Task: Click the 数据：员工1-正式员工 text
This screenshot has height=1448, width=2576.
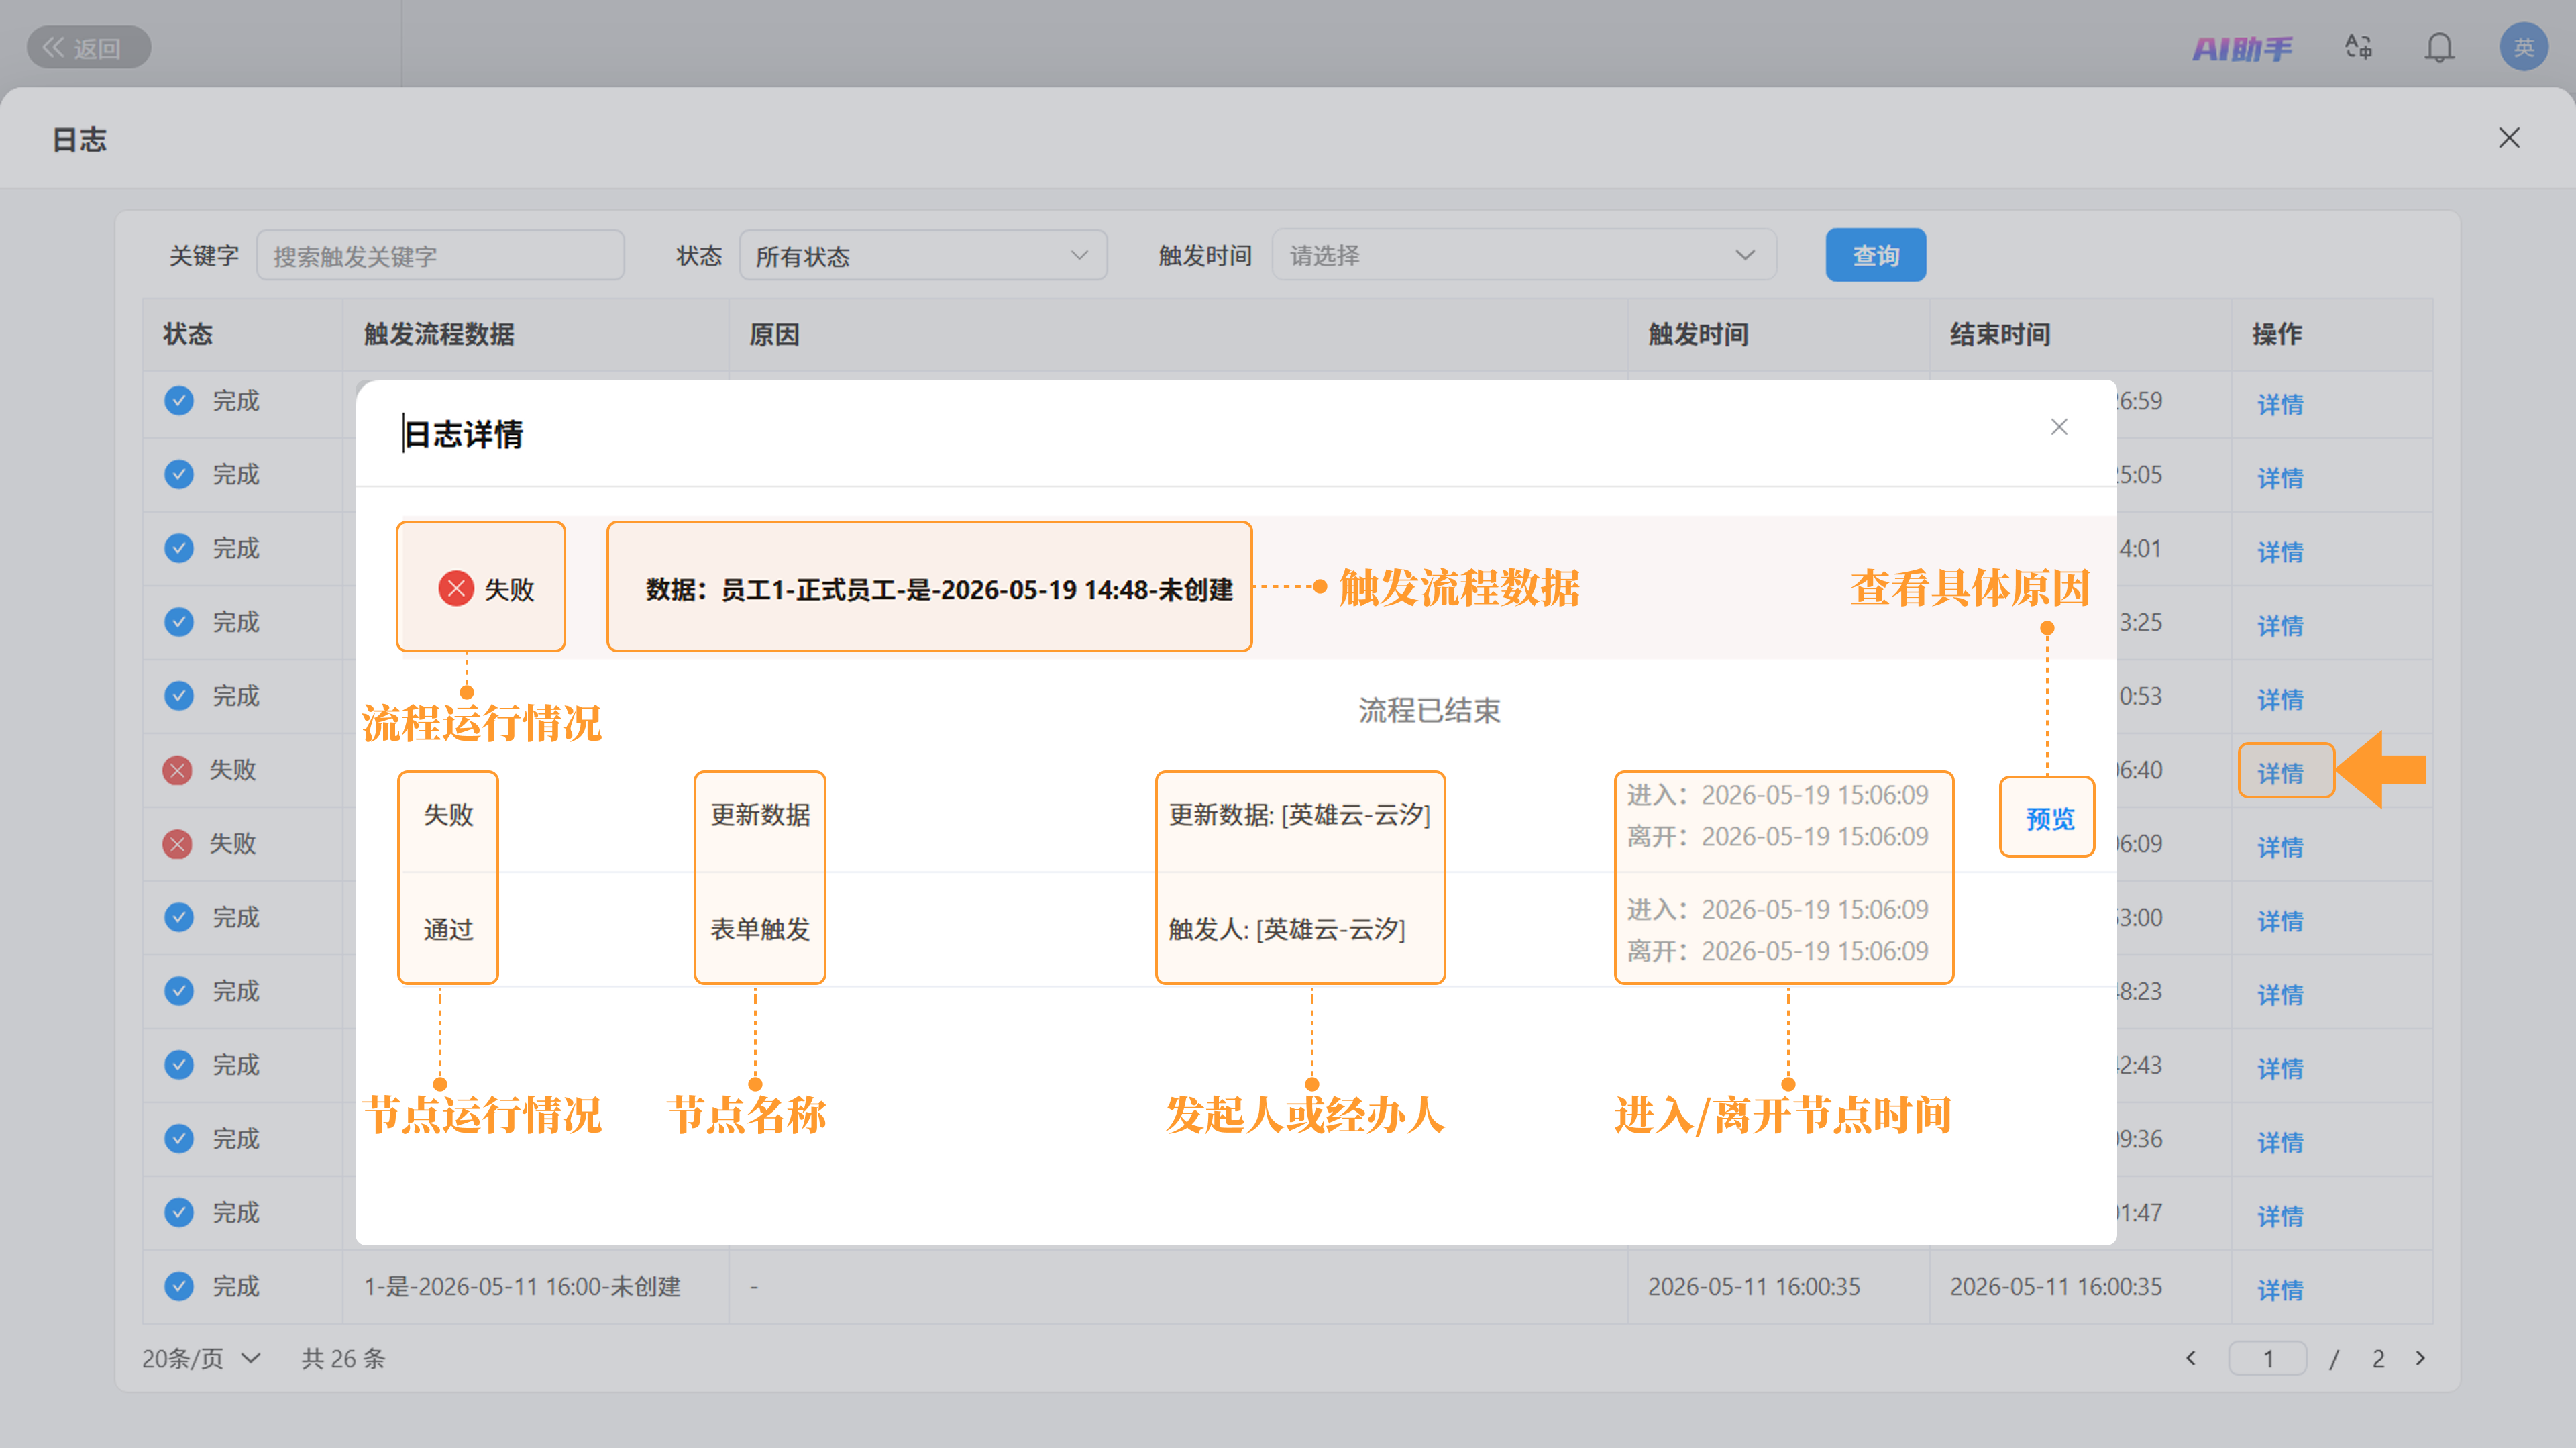Action: [x=939, y=590]
